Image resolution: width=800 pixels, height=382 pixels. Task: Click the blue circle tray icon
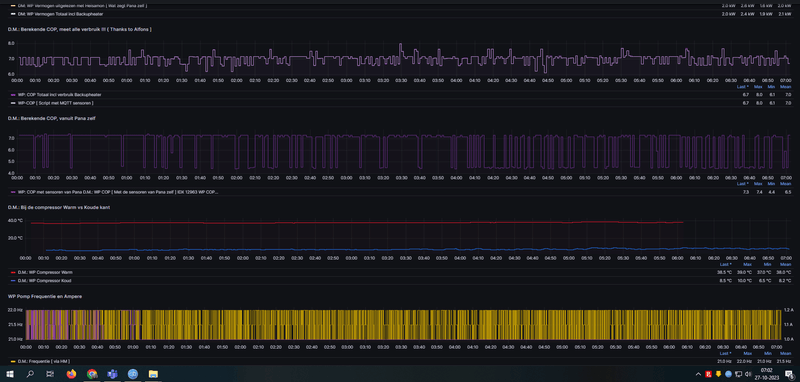728,374
